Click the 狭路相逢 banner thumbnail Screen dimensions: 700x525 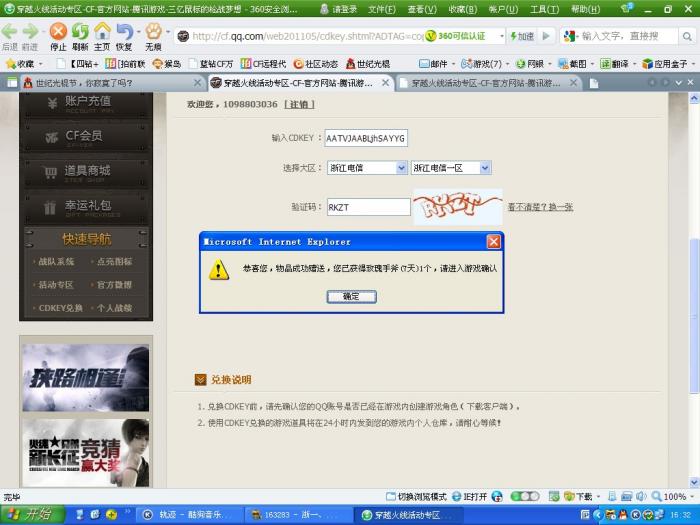pos(86,378)
